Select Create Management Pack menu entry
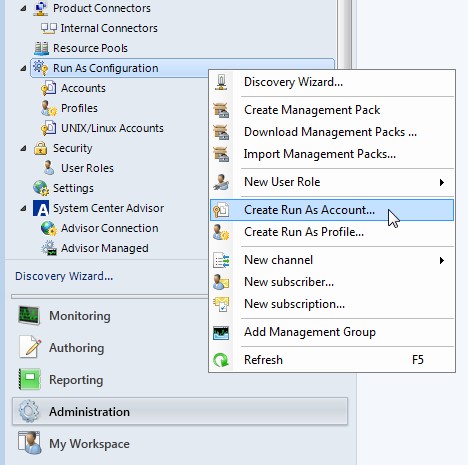The width and height of the screenshot is (468, 465). click(332, 110)
